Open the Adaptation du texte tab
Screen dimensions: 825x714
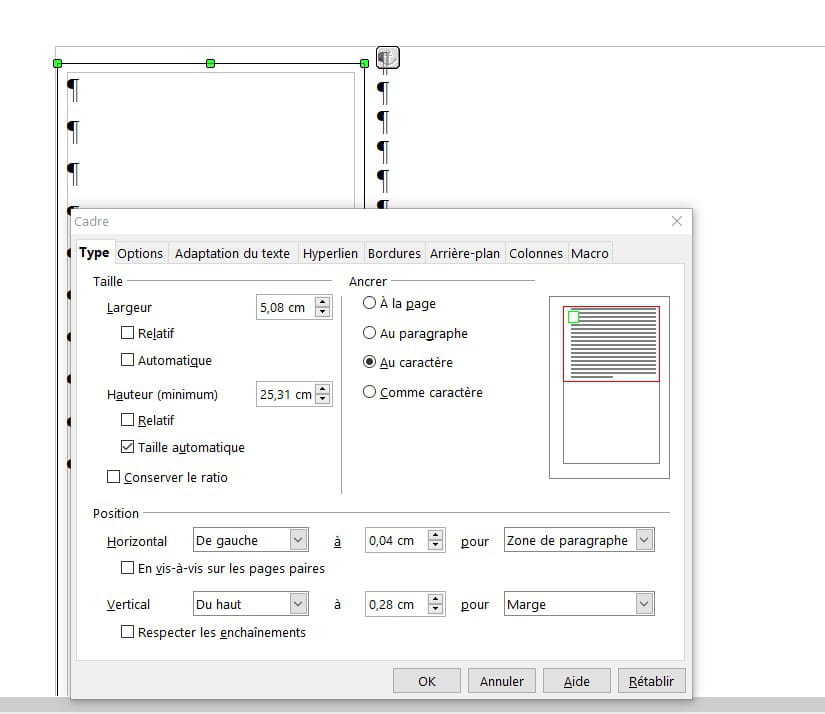[232, 254]
